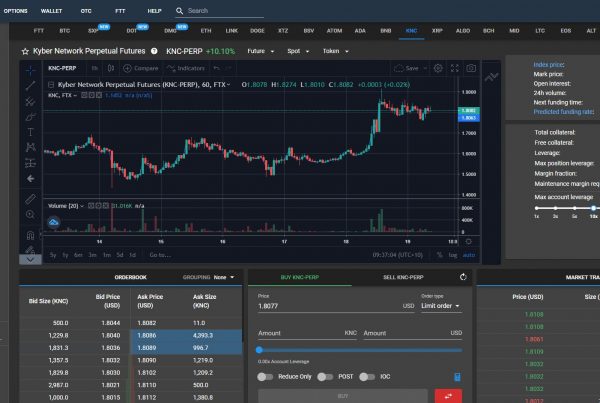Screen dimensions: 600x403
Task: Open the Future dropdown
Action: coord(261,51)
